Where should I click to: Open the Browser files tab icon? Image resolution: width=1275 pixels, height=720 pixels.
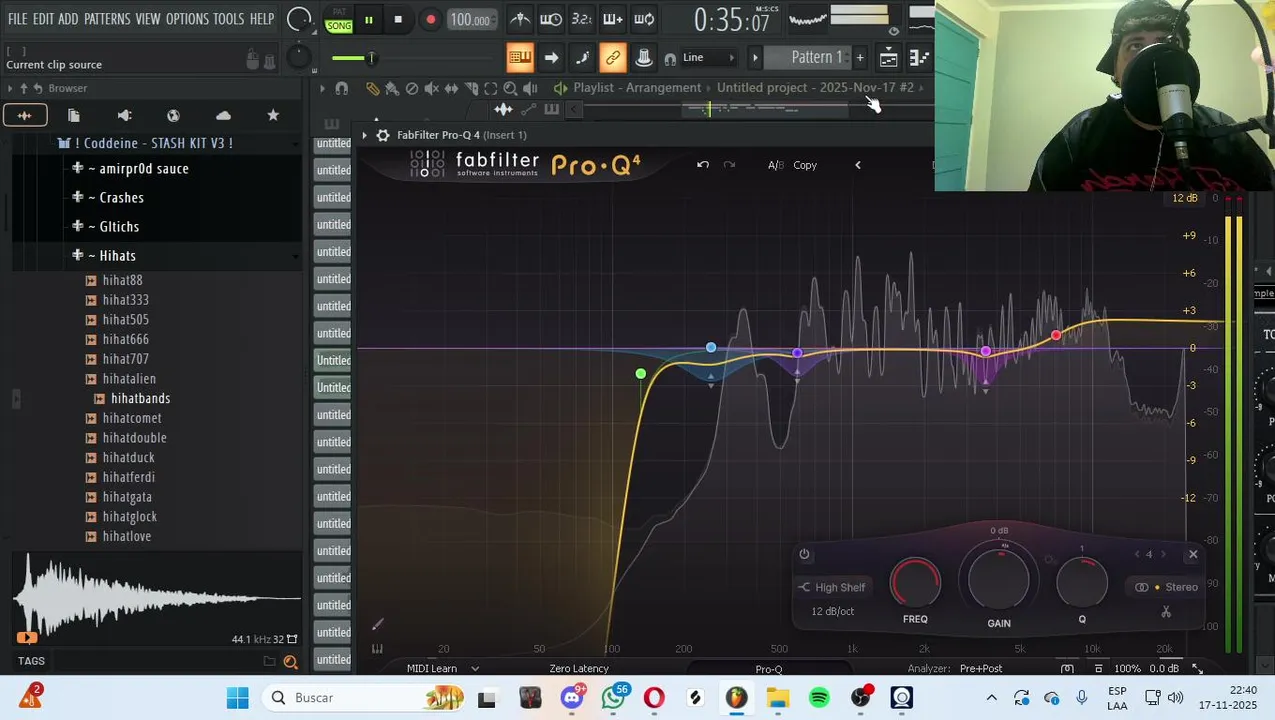[x=73, y=115]
